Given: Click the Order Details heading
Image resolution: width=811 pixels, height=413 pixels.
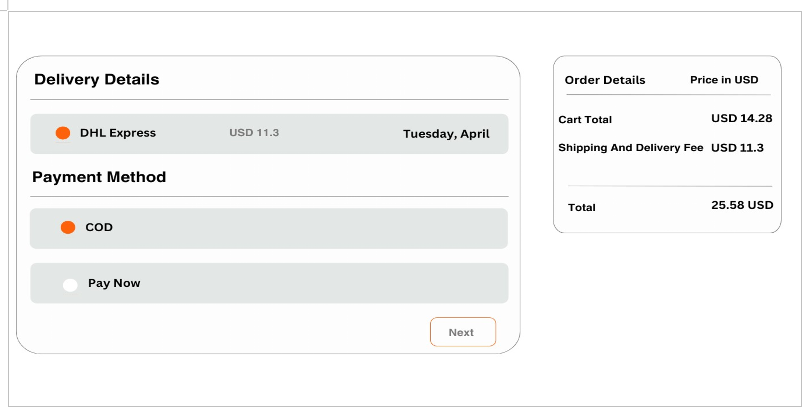Looking at the screenshot, I should coord(605,80).
